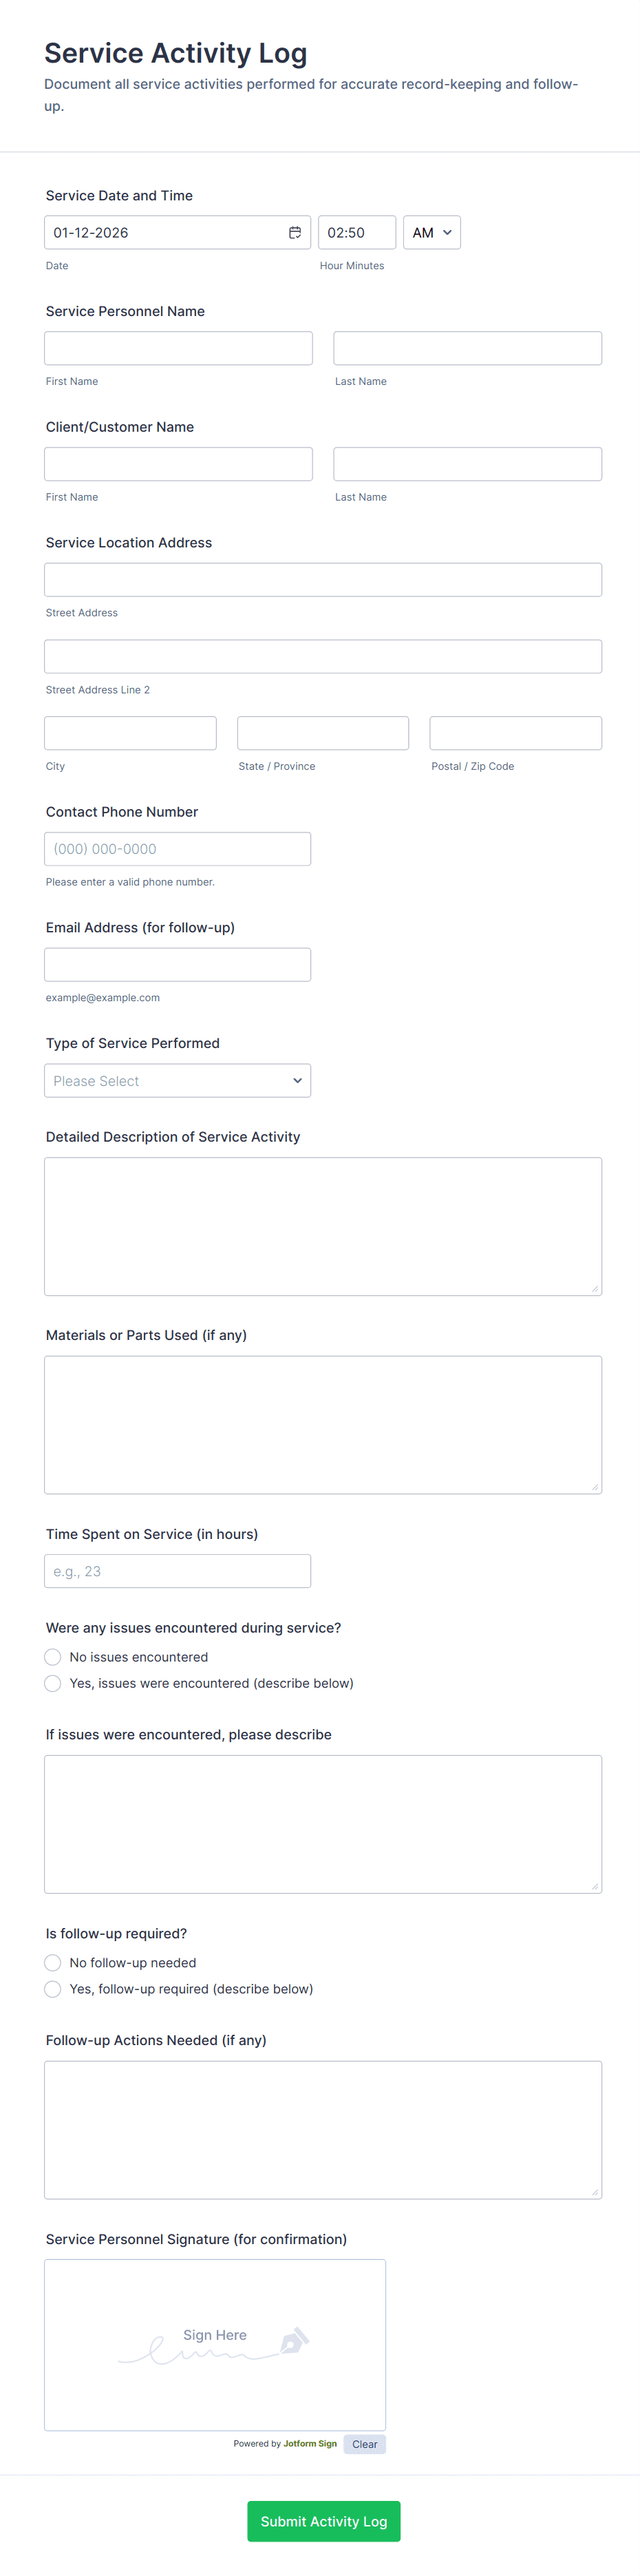Choose 'No follow-up needed' radio button

pos(53,1963)
